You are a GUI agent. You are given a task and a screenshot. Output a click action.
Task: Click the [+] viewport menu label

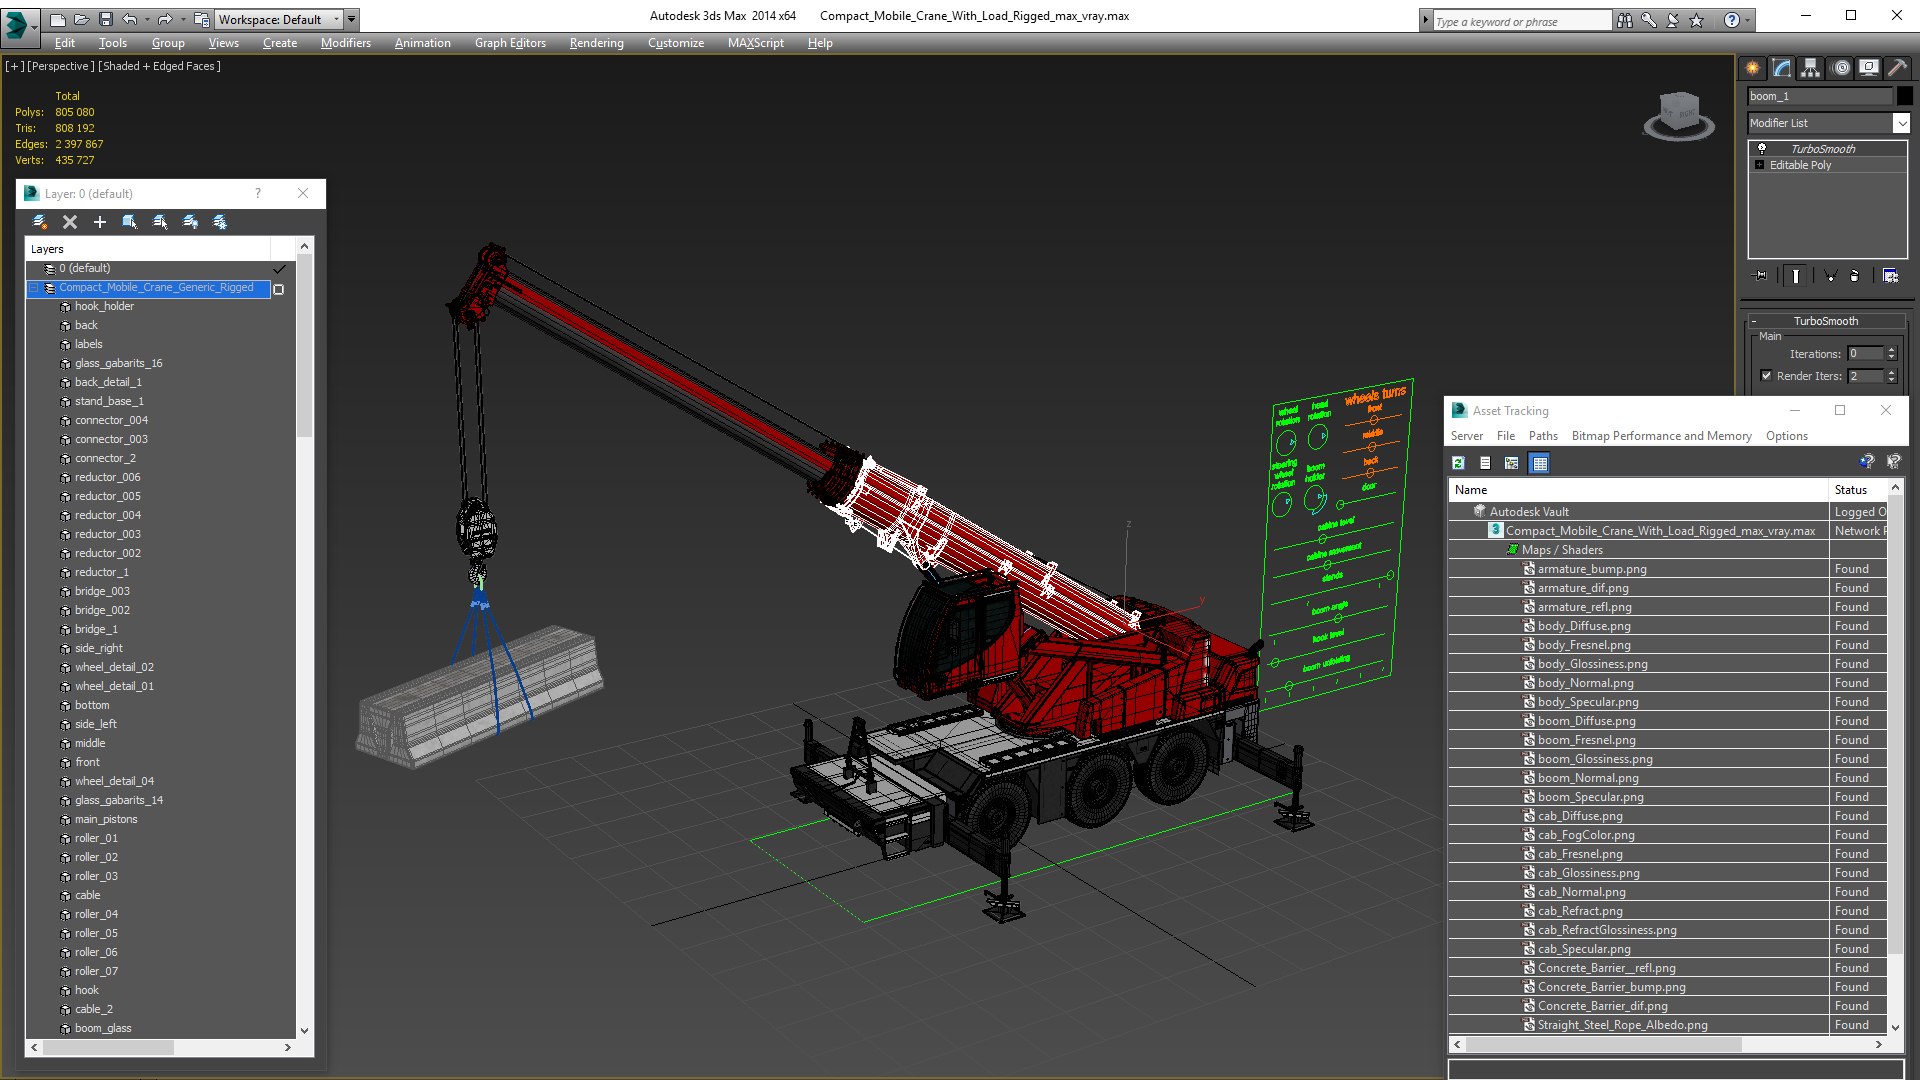pyautogui.click(x=15, y=66)
